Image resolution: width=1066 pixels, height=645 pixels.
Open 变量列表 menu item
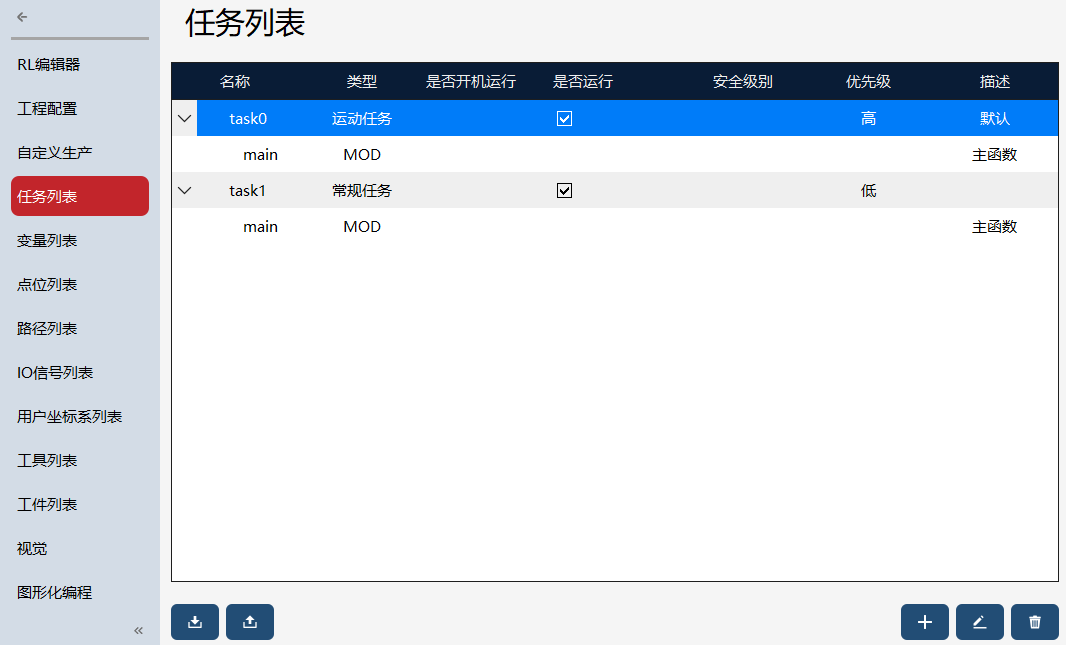[80, 241]
